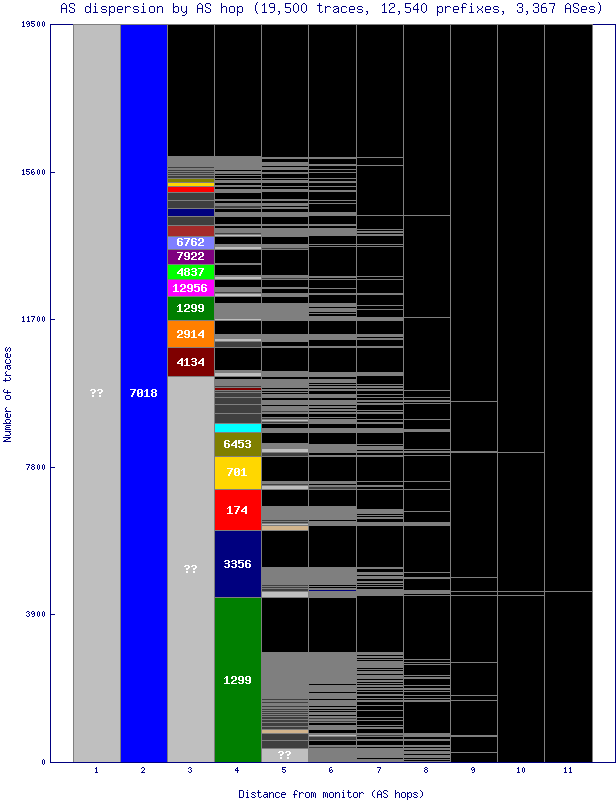This screenshot has width=616, height=800.
Task: Select the magenta 12956 segment
Action: coord(191,288)
